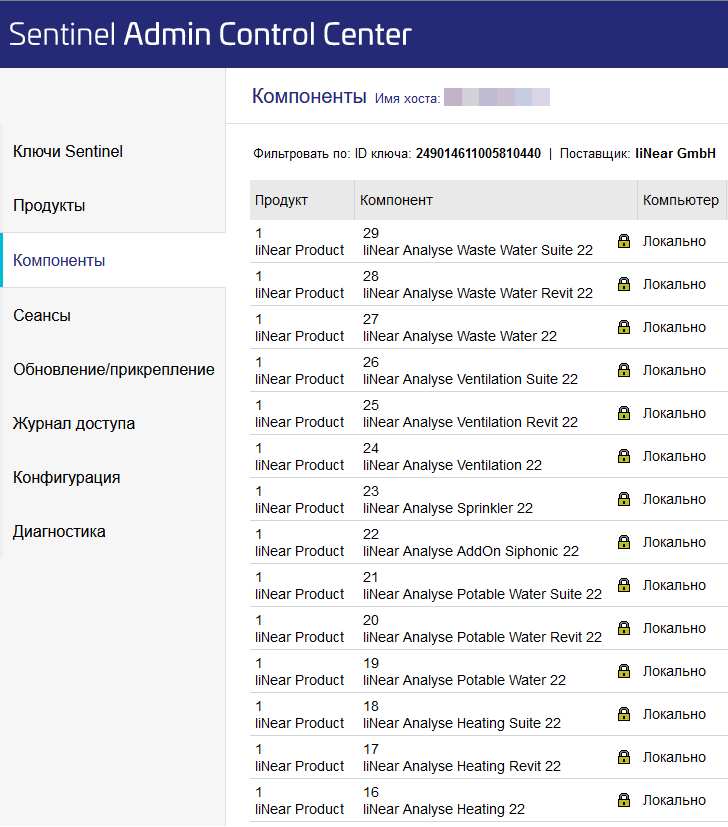
Task: Click Локально in the Heating 22 row
Action: click(x=674, y=800)
